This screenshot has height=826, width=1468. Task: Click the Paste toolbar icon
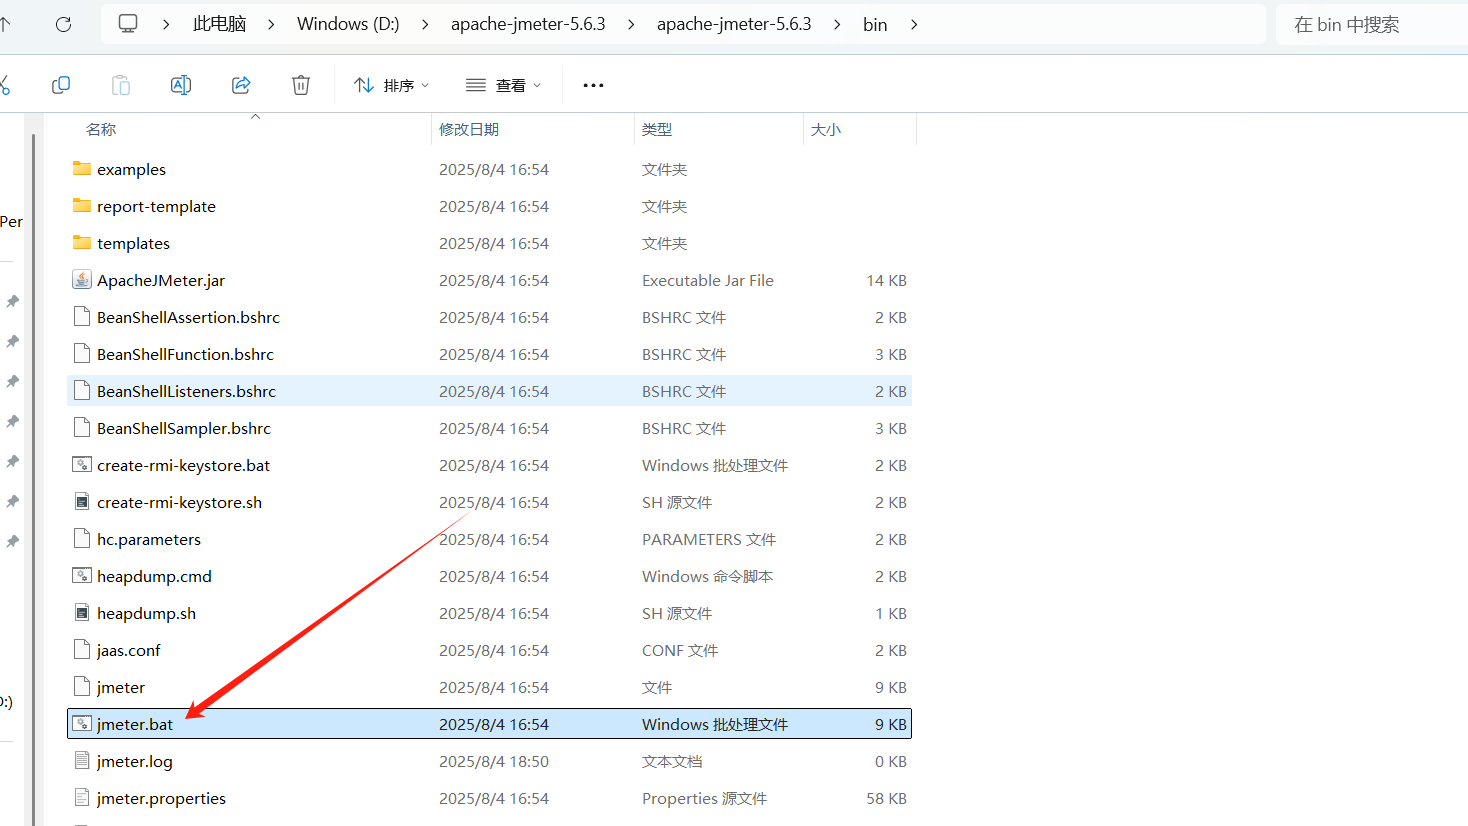(x=121, y=85)
